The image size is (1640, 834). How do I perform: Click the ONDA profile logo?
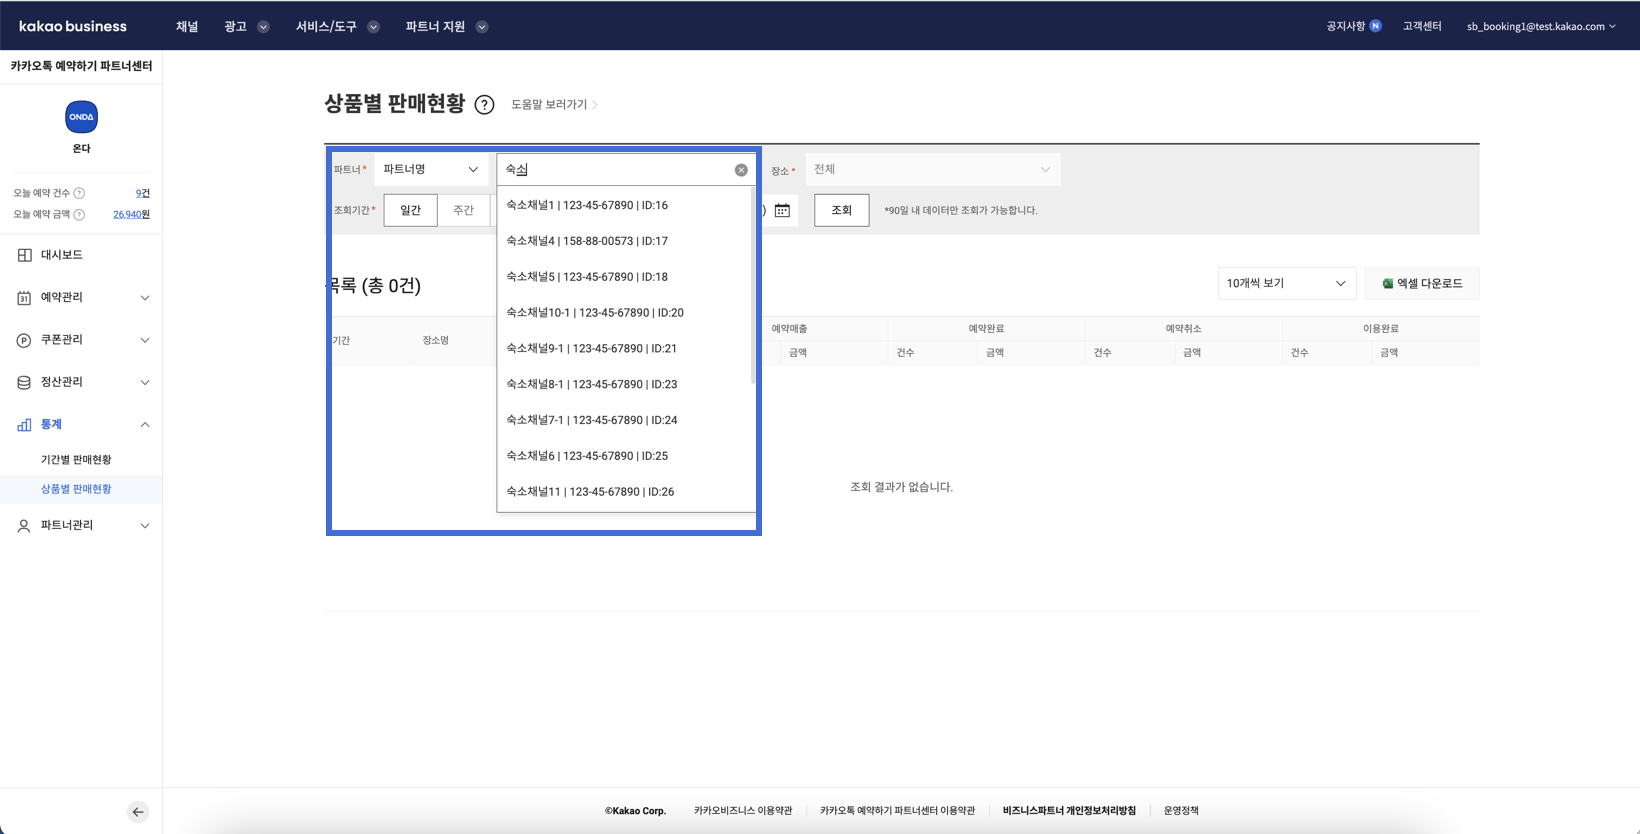[x=81, y=117]
